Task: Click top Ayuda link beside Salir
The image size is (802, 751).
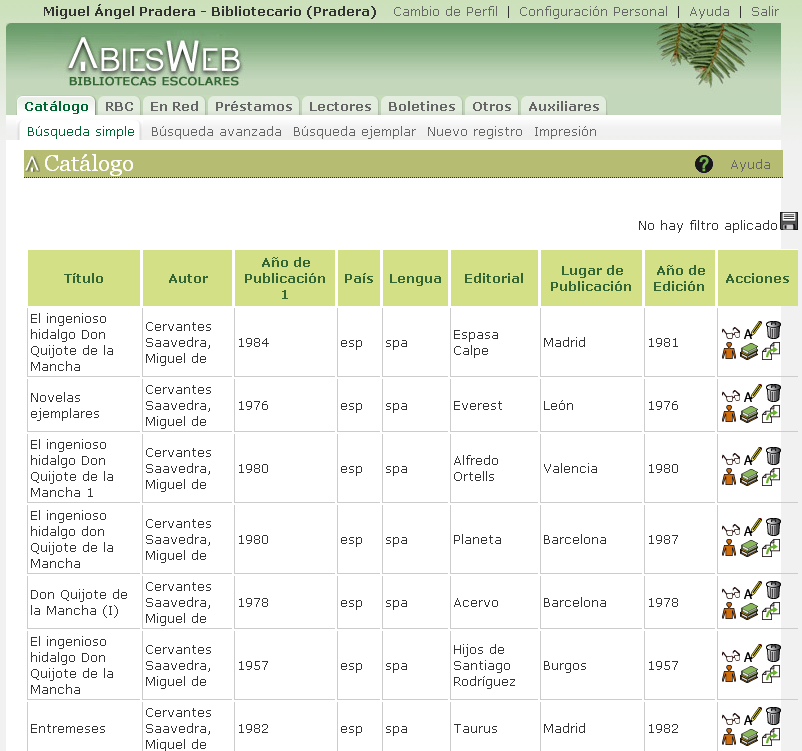Action: point(709,11)
